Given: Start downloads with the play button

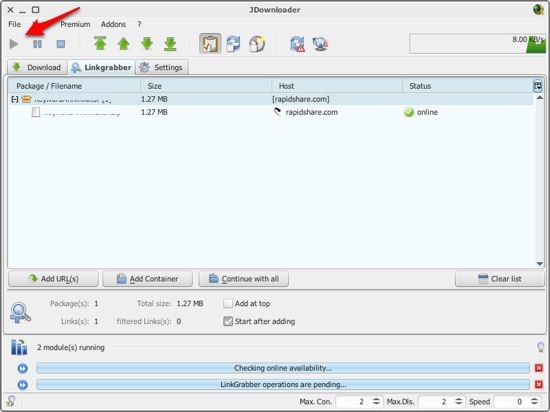Looking at the screenshot, I should [14, 44].
